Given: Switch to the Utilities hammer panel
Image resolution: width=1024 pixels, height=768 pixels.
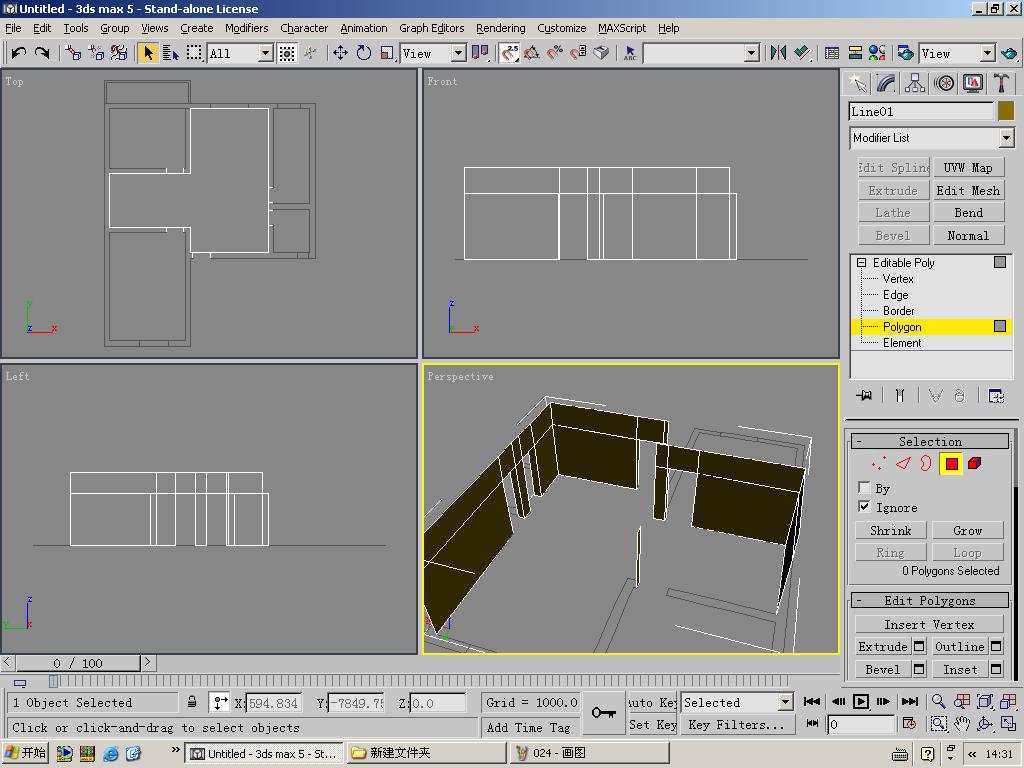Looking at the screenshot, I should coord(1002,83).
